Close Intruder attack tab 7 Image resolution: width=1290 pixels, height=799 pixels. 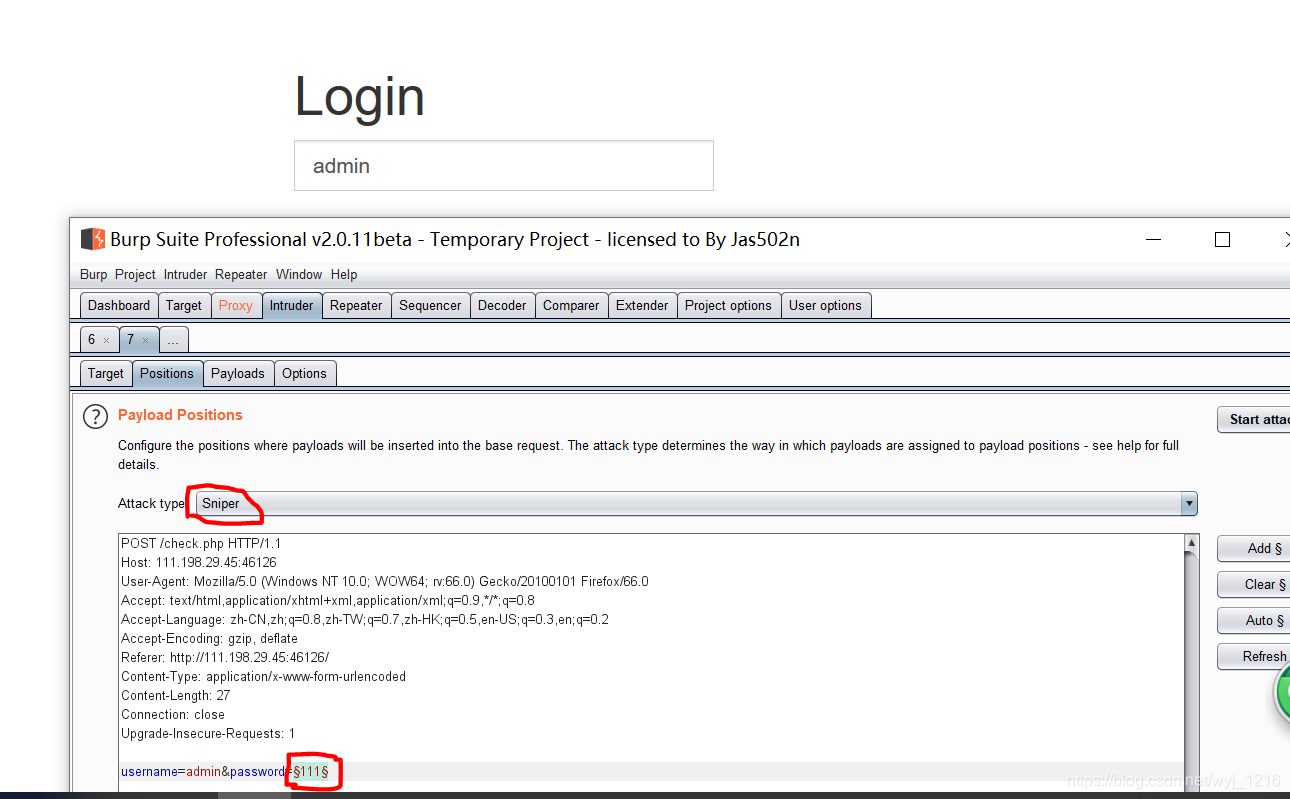146,340
